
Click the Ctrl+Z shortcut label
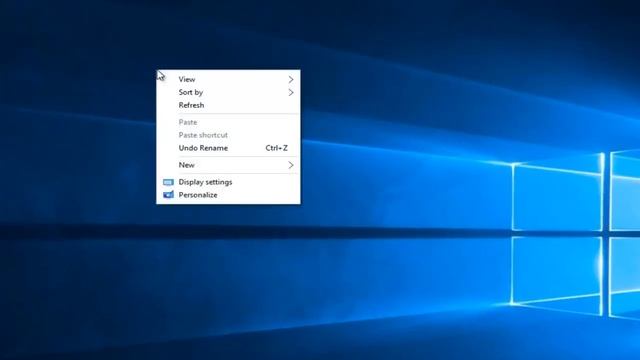276,148
